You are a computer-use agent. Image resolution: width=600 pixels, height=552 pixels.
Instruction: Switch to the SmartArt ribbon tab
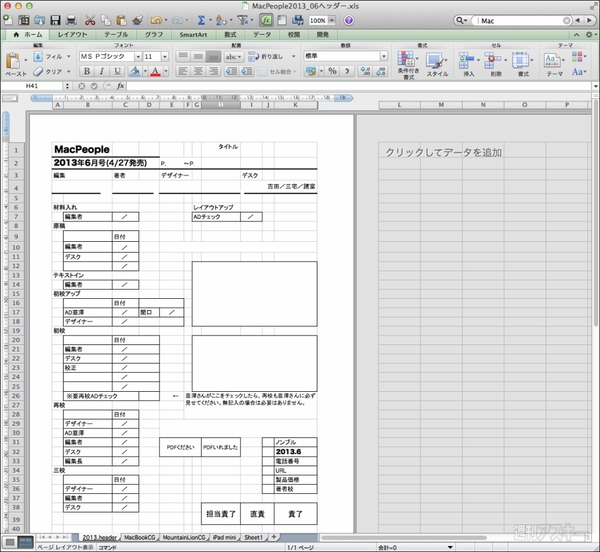[193, 34]
